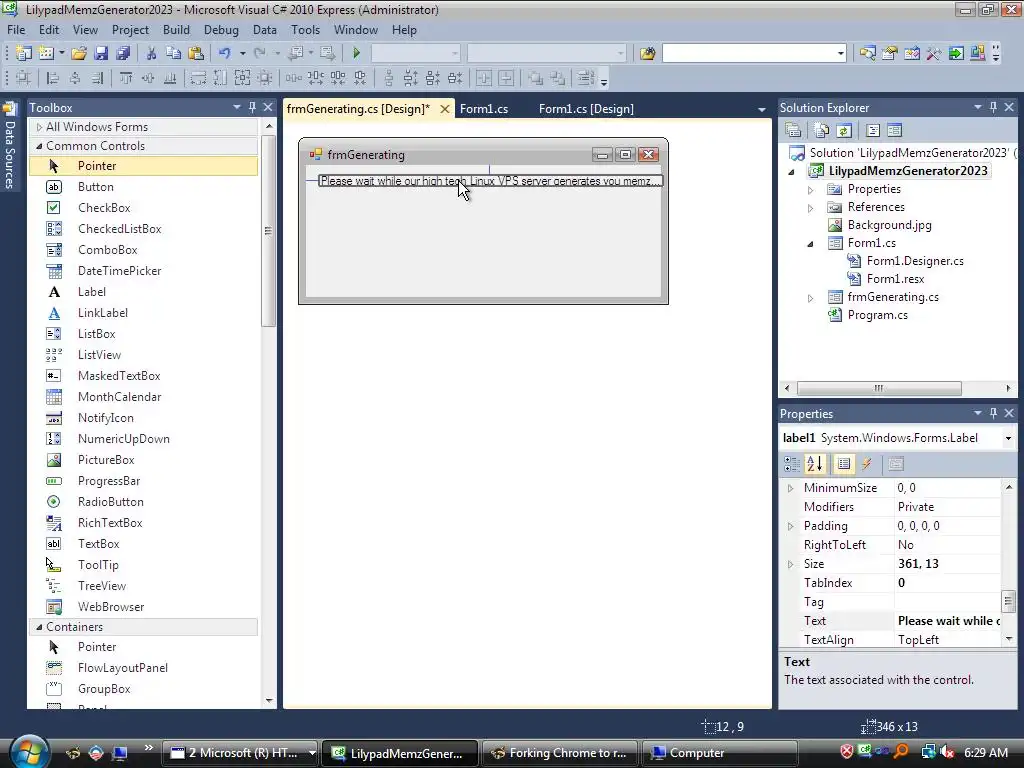Select the label on the frmGenerating form

click(490, 181)
